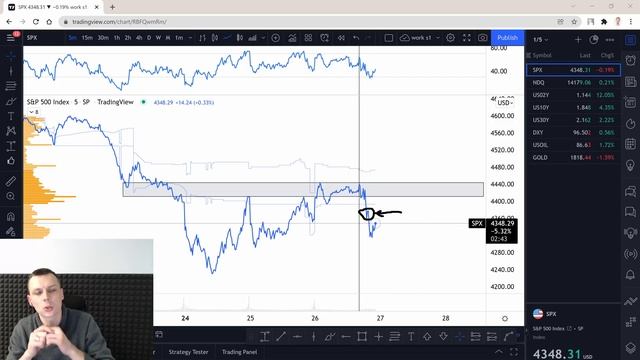640x360 pixels.
Task: Select the brush drawing tool
Action: coord(11,101)
